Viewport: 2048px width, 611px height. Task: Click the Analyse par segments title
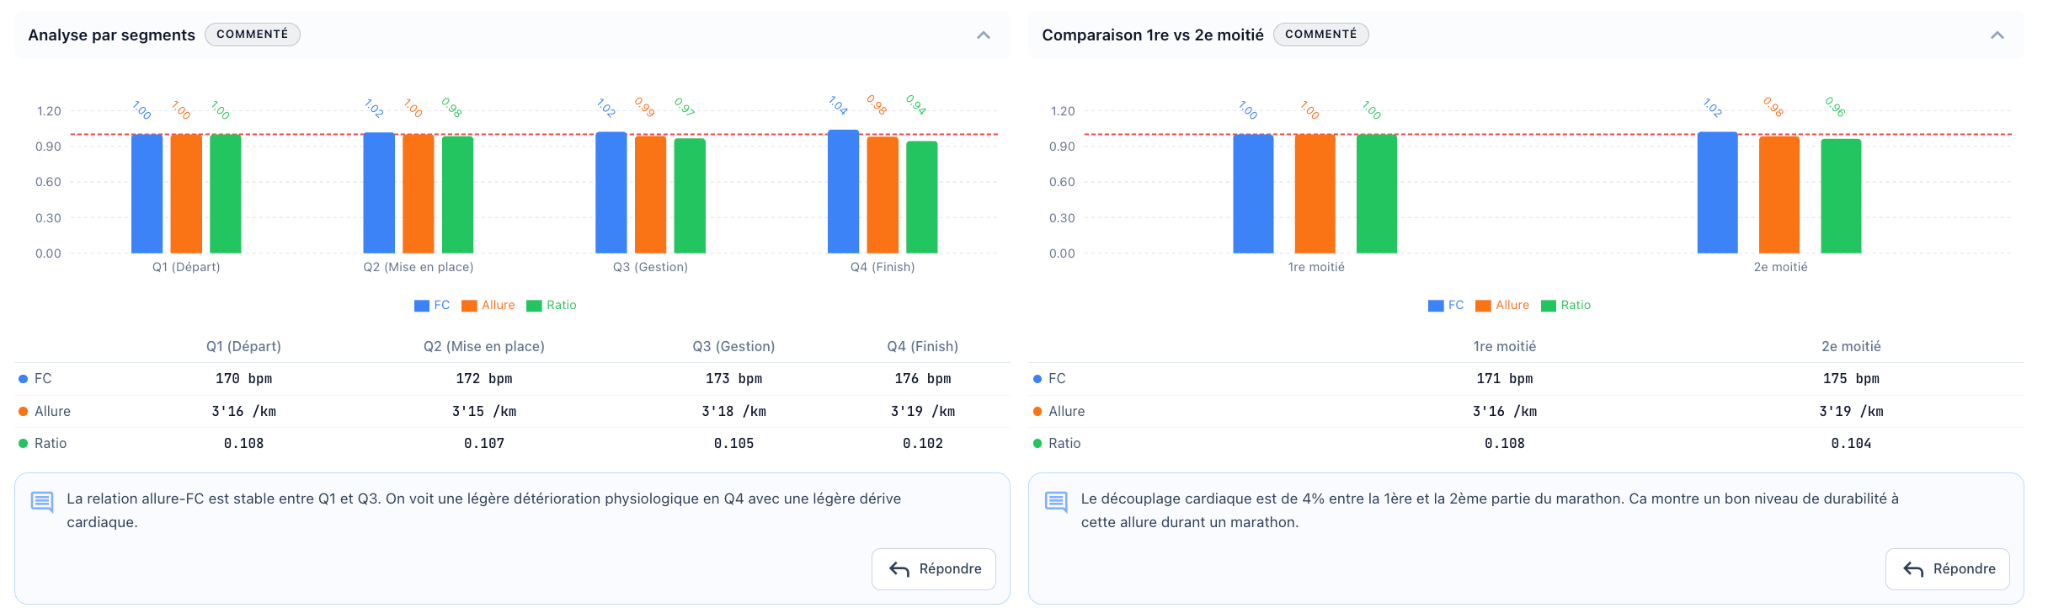(x=112, y=35)
